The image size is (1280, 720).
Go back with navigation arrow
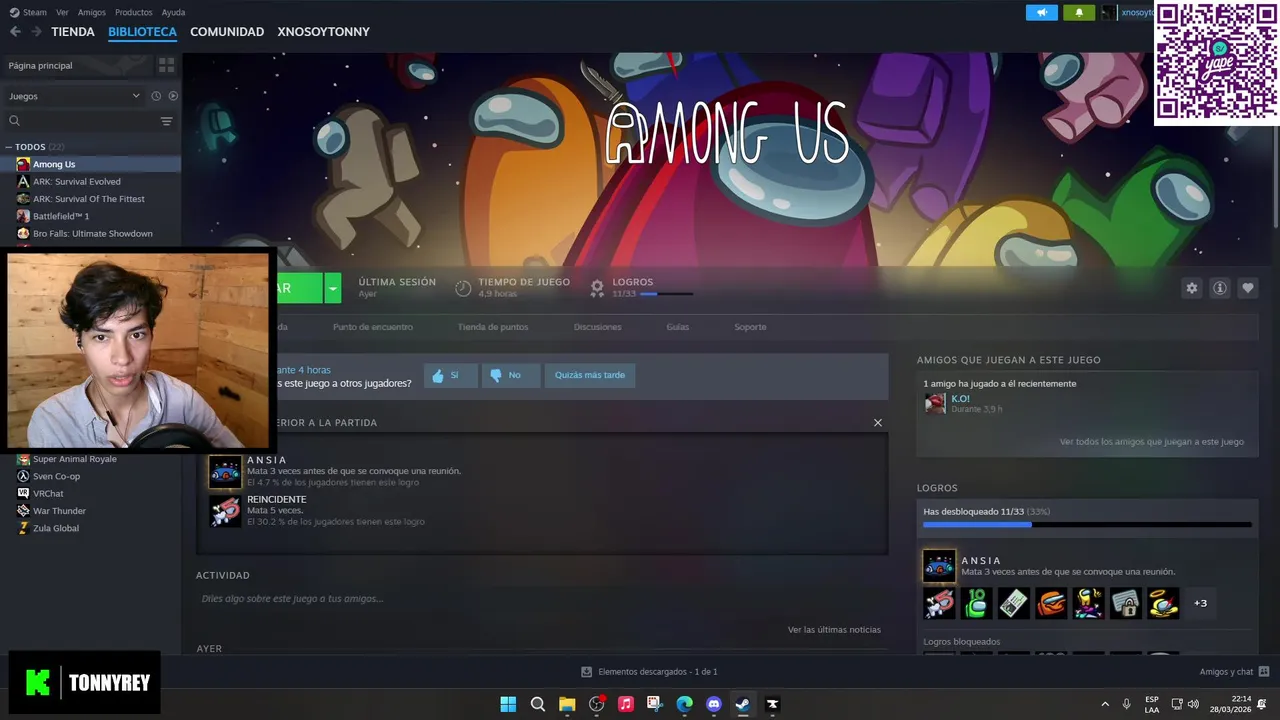coord(15,32)
